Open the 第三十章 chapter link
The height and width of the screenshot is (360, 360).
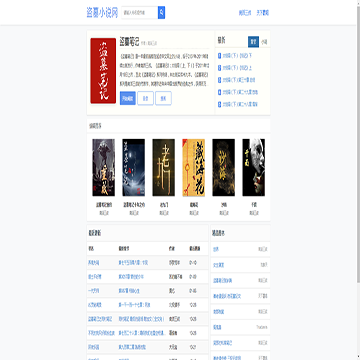239,80
